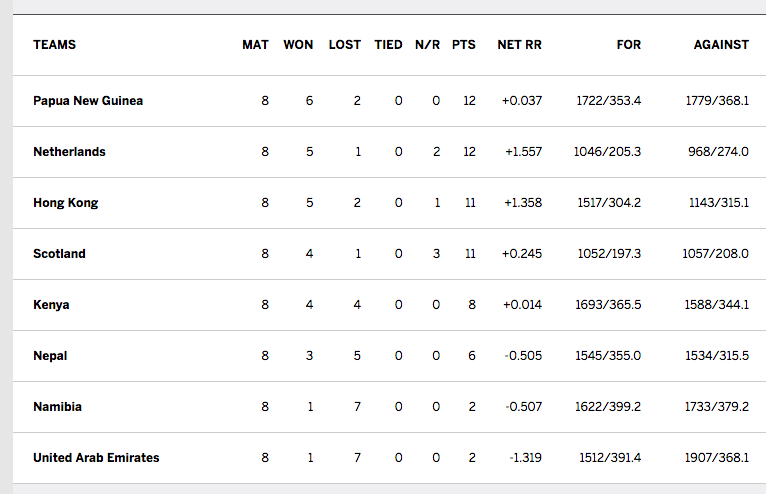The width and height of the screenshot is (766, 494).
Task: Click the Scotland team name
Action: (59, 254)
